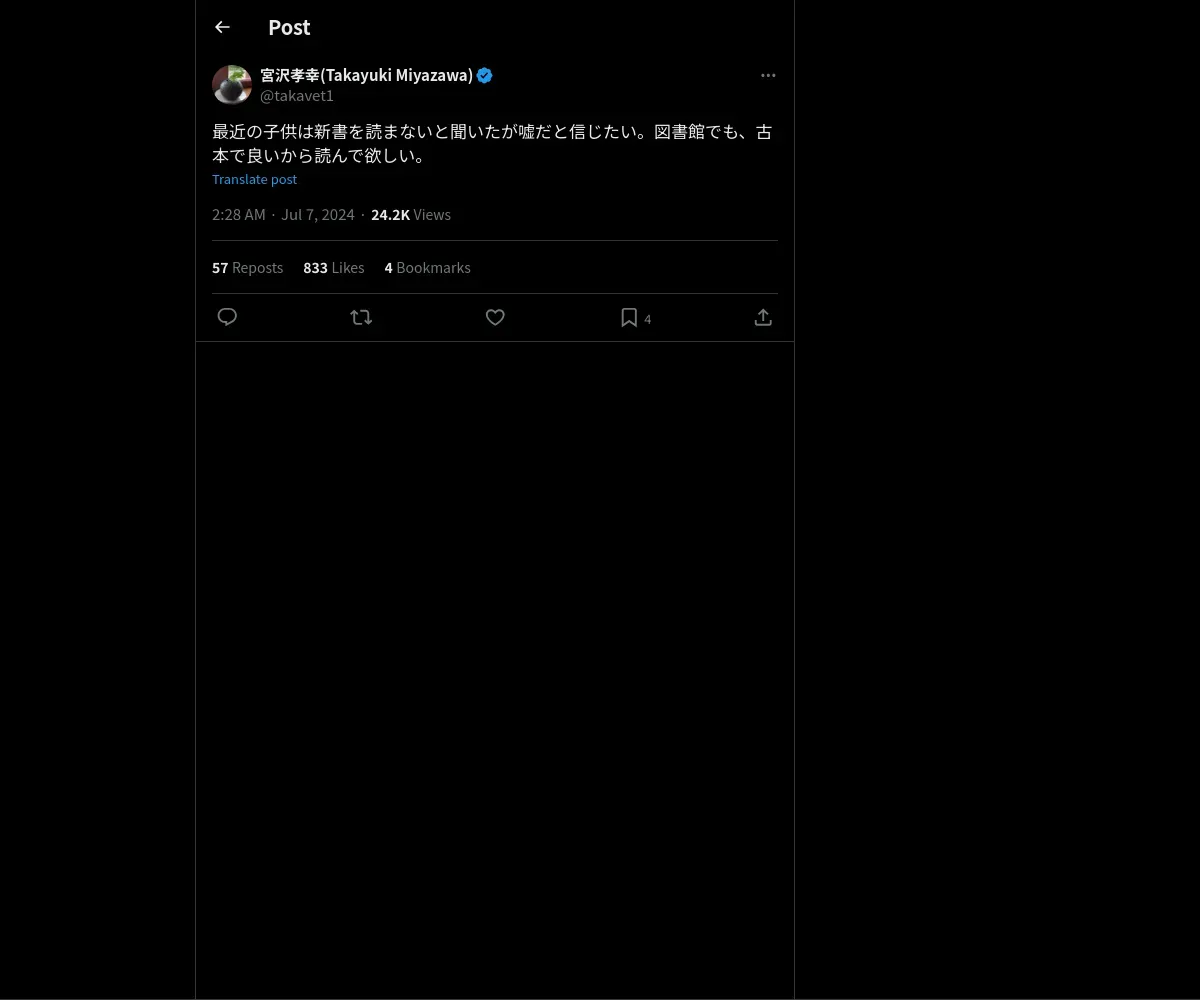Like the post with the heart icon
This screenshot has height=1000, width=1200.
pos(495,317)
